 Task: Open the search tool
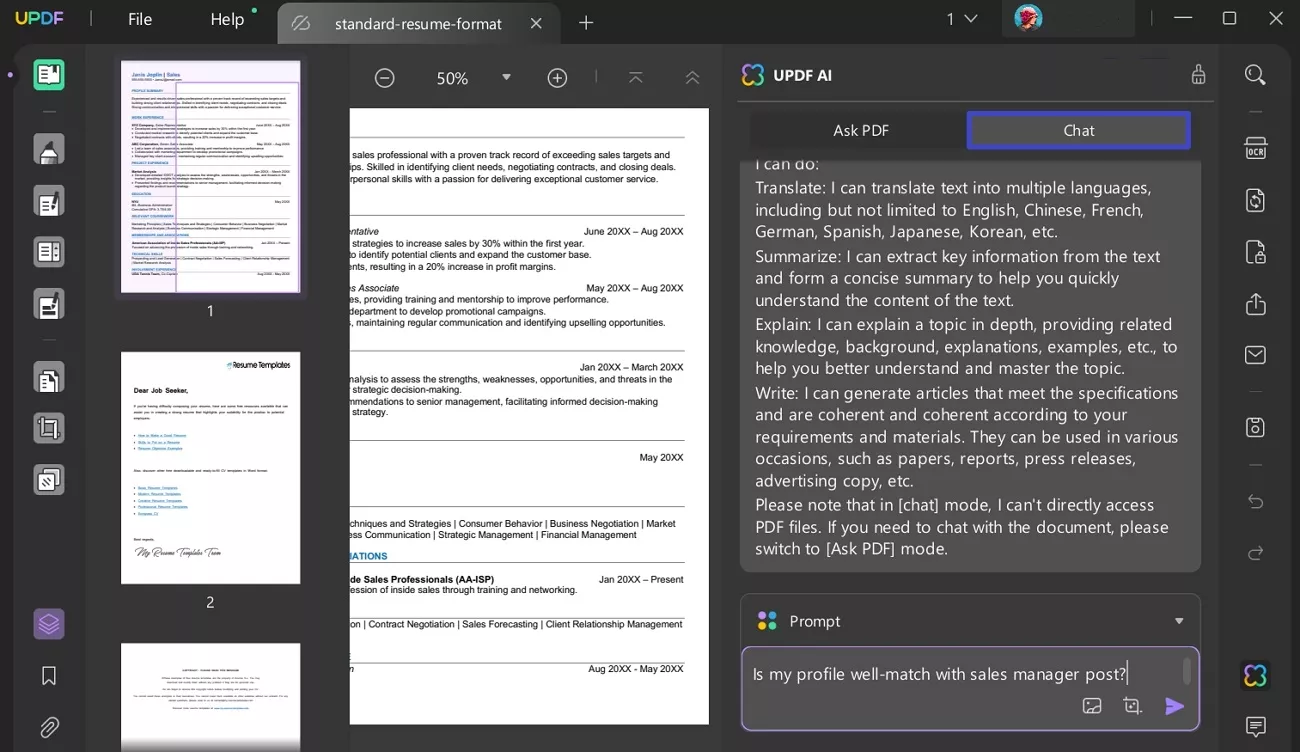pyautogui.click(x=1255, y=75)
